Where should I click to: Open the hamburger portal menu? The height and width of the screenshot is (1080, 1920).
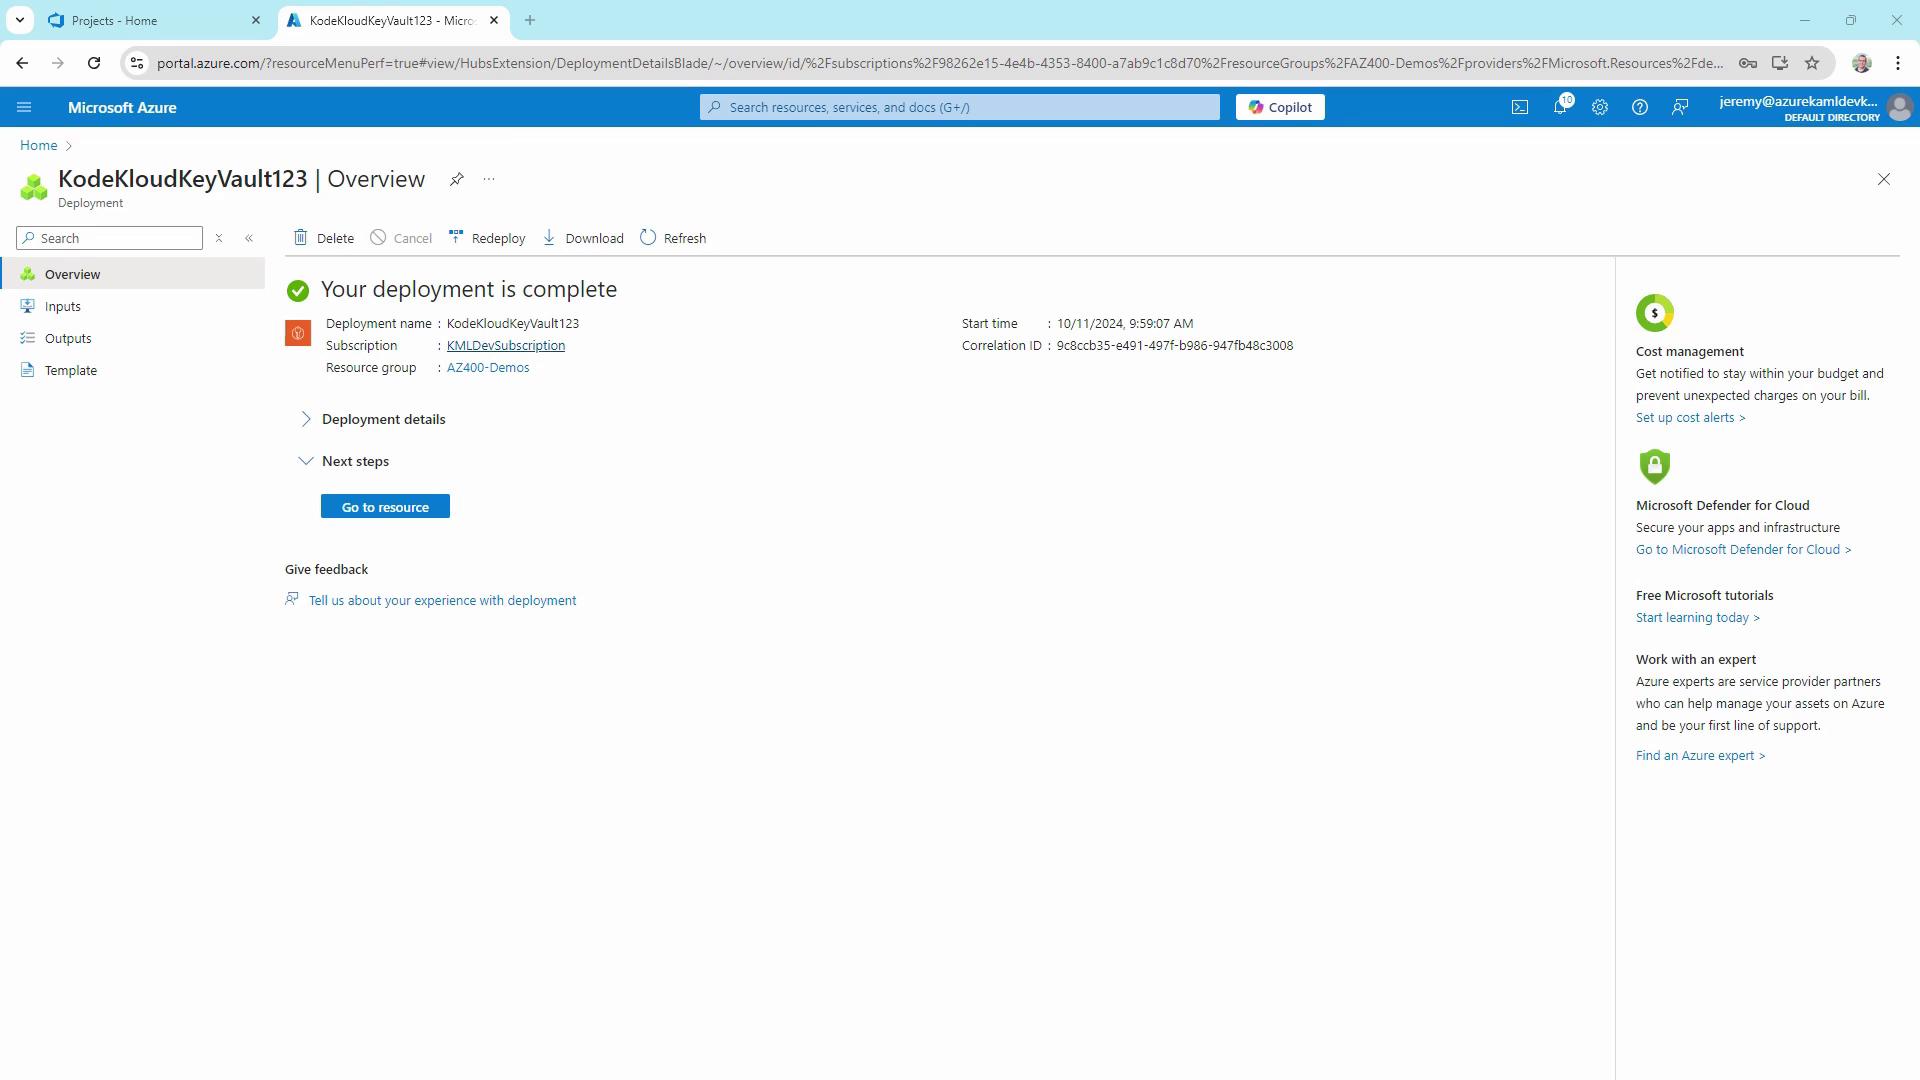(24, 107)
